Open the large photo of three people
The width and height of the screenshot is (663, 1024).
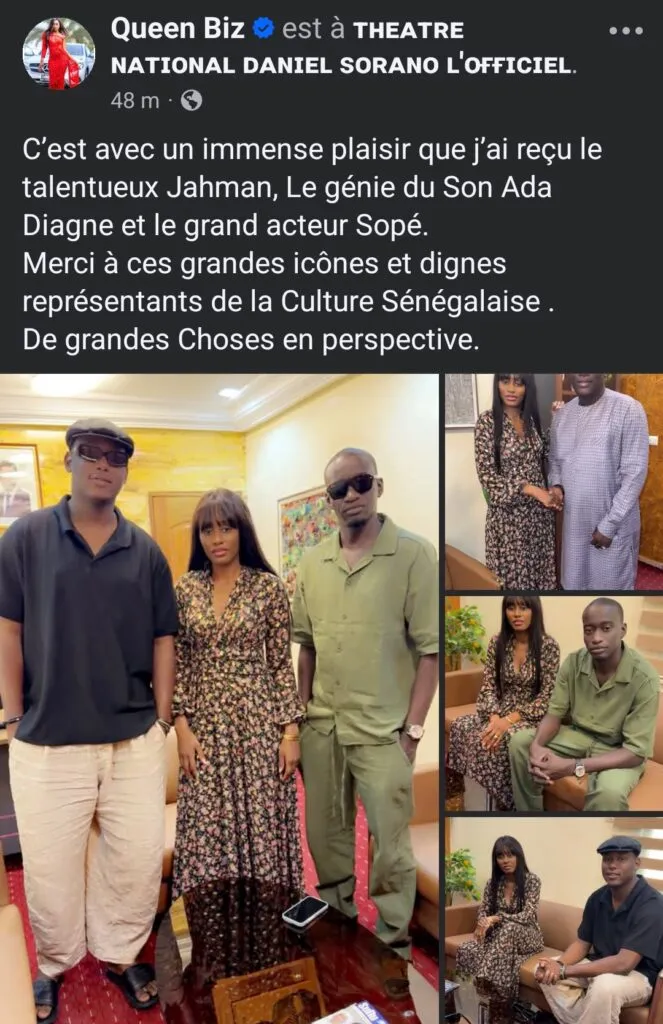[x=219, y=699]
